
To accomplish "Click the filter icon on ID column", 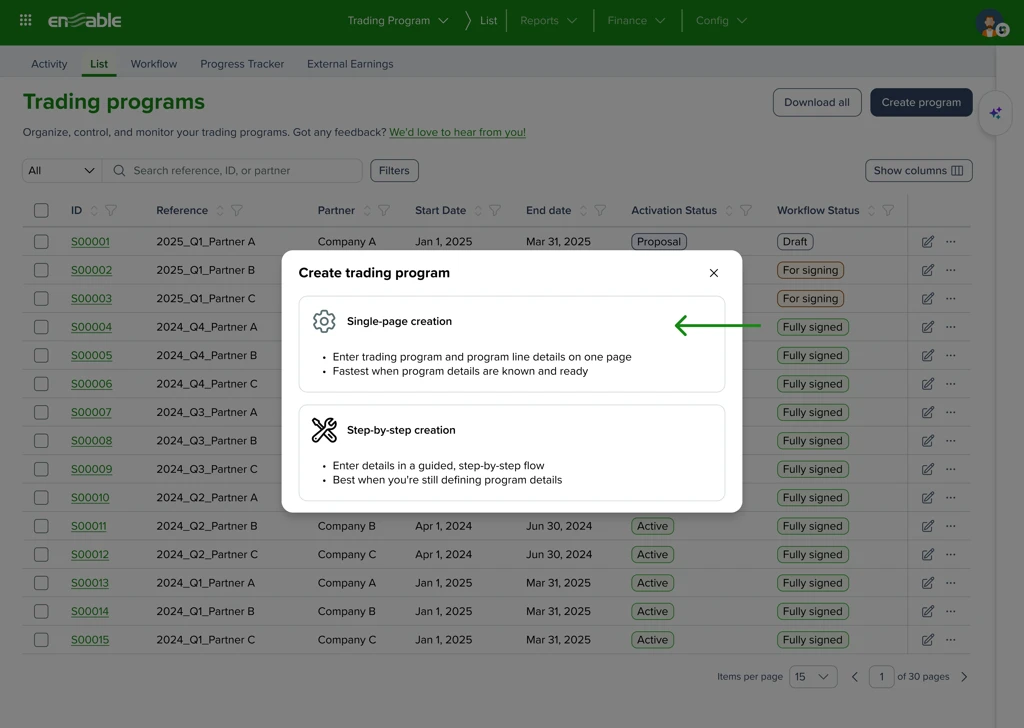I will [x=111, y=211].
